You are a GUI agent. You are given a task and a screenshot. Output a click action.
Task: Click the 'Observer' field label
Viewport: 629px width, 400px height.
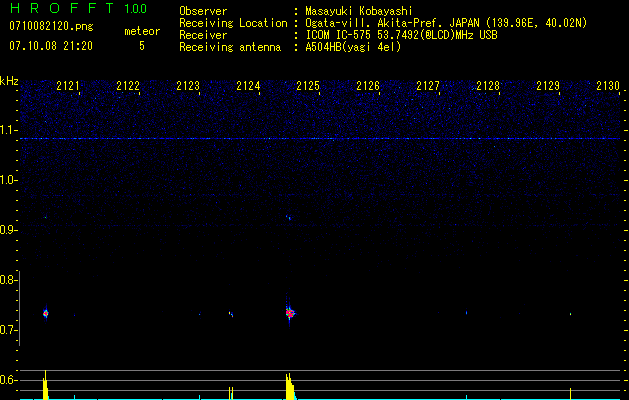click(203, 11)
